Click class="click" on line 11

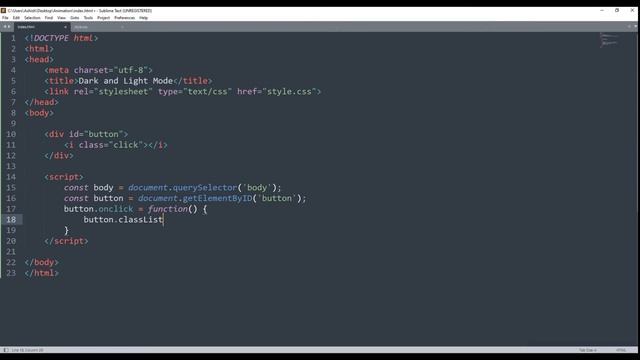tap(111, 145)
